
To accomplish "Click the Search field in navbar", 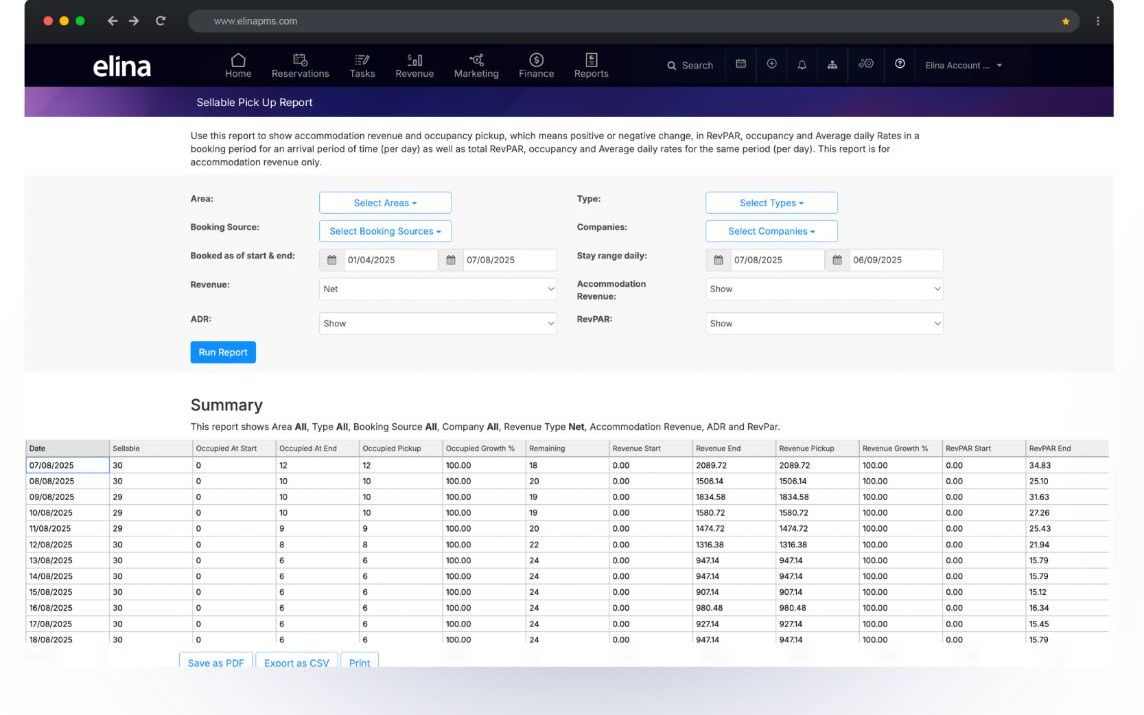I will [690, 66].
